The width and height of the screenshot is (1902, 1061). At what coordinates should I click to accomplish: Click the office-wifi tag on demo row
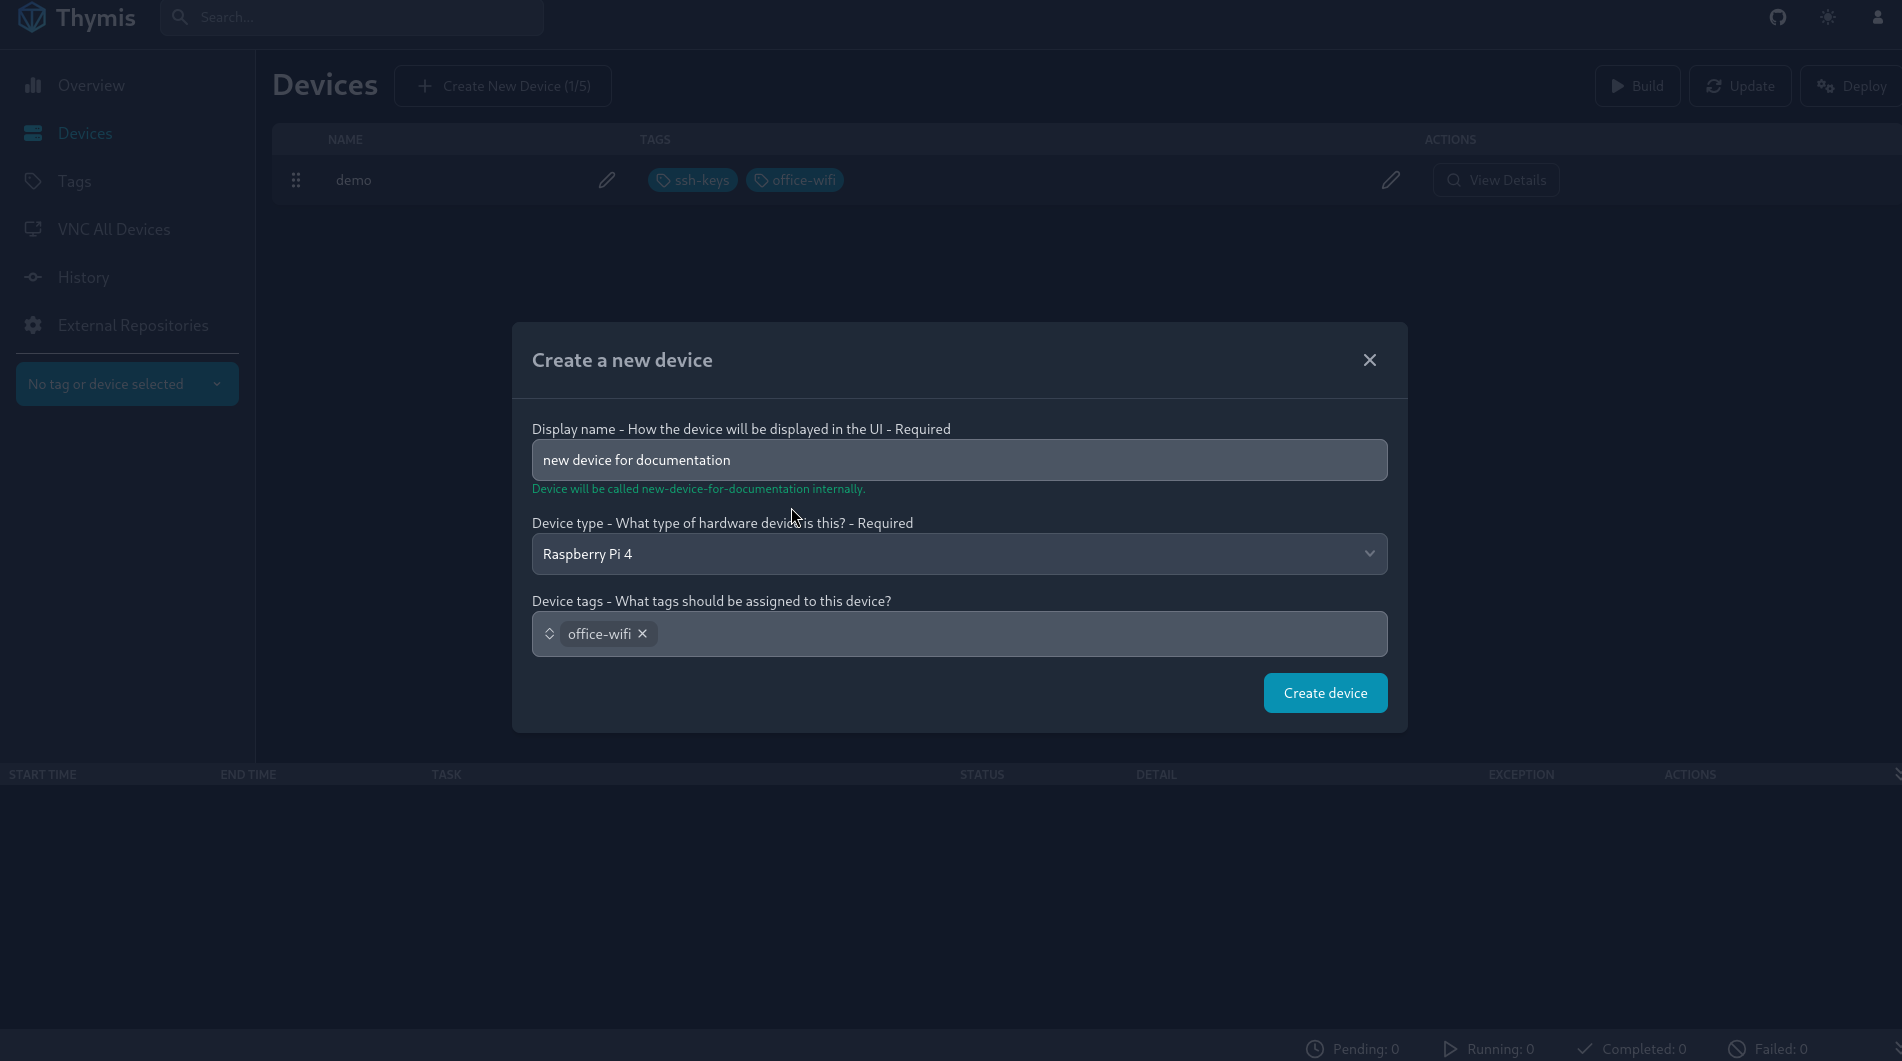(x=795, y=180)
